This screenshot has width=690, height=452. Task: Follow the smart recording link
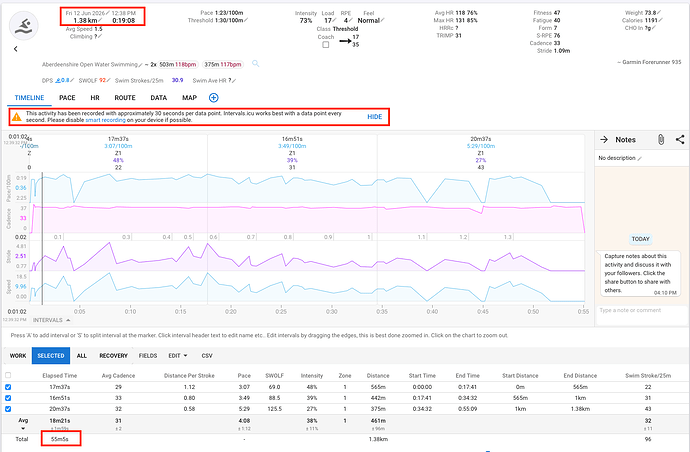[105, 120]
